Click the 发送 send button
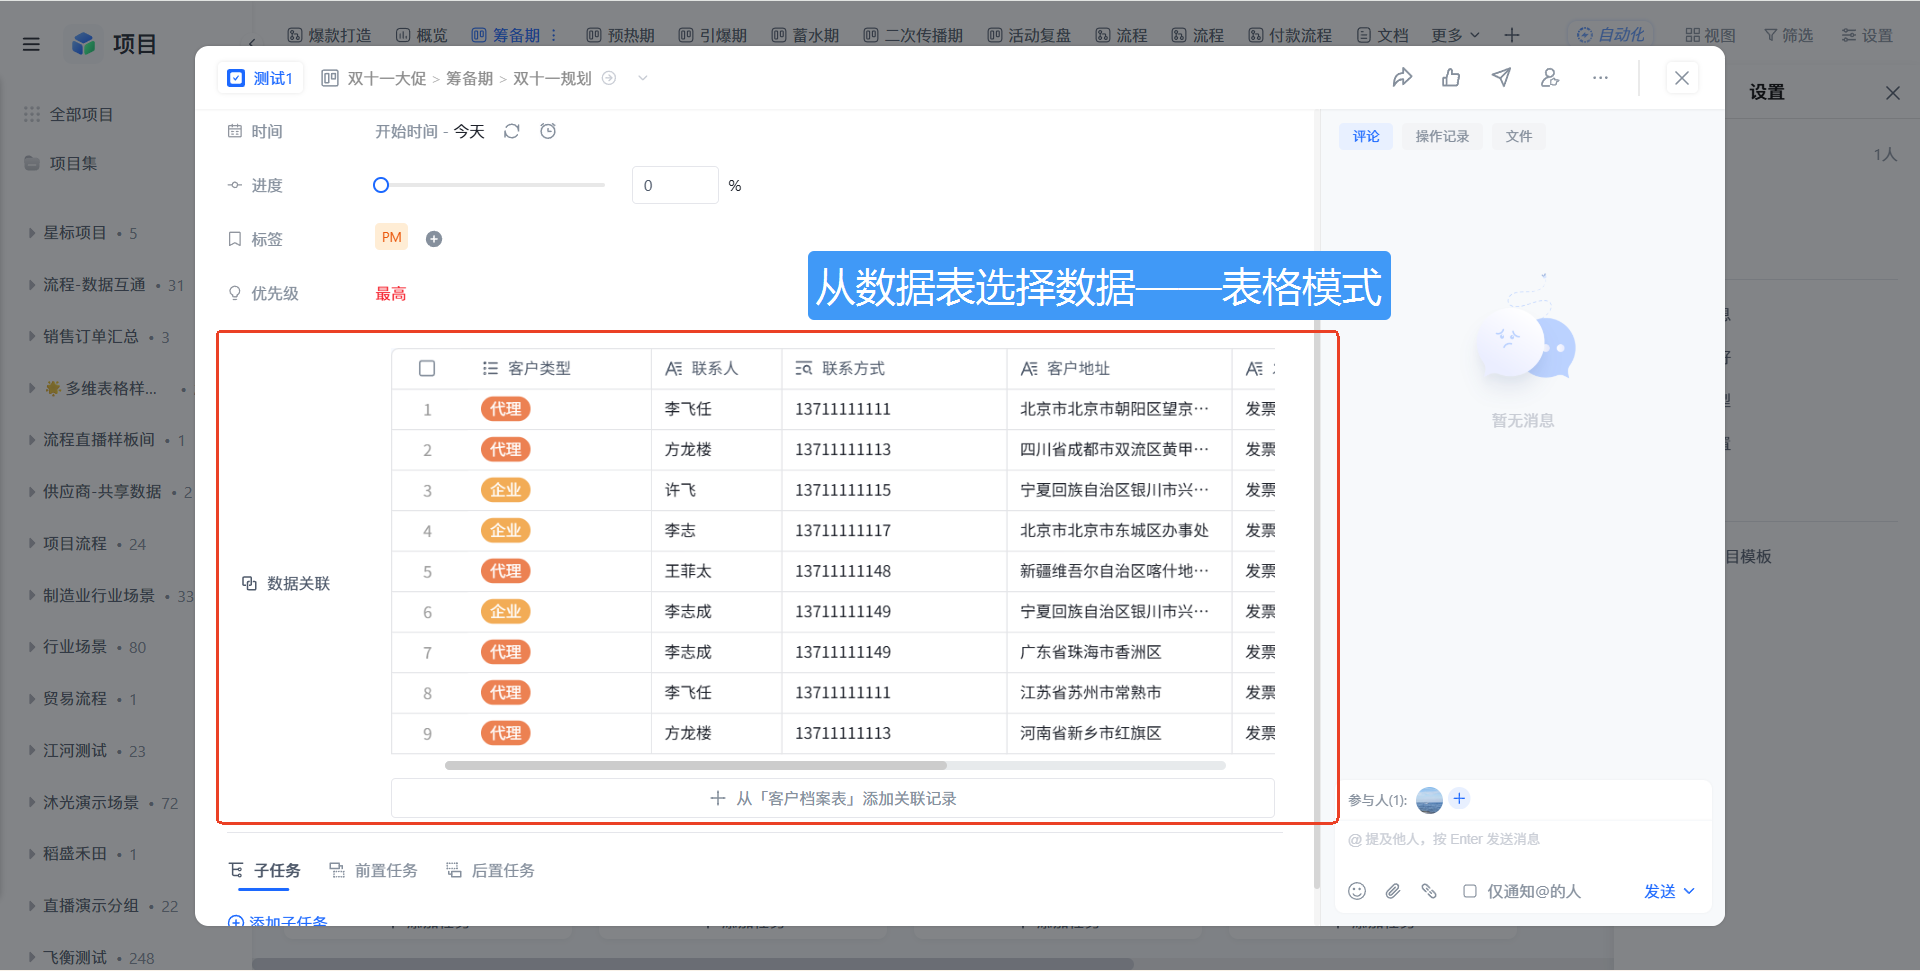The image size is (1920, 971). coord(1660,891)
